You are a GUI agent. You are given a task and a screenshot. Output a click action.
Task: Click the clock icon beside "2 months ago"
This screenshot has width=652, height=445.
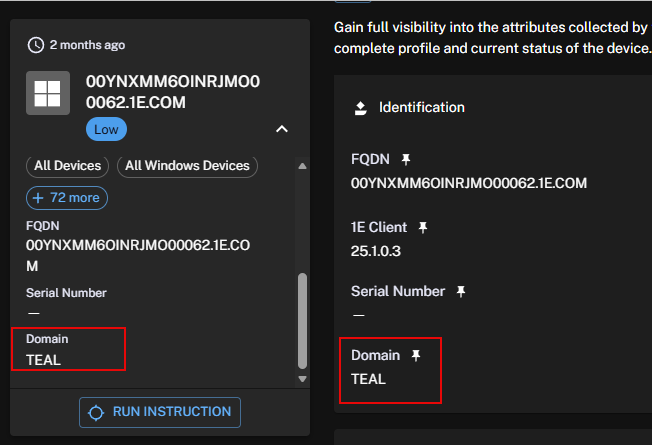[36, 45]
